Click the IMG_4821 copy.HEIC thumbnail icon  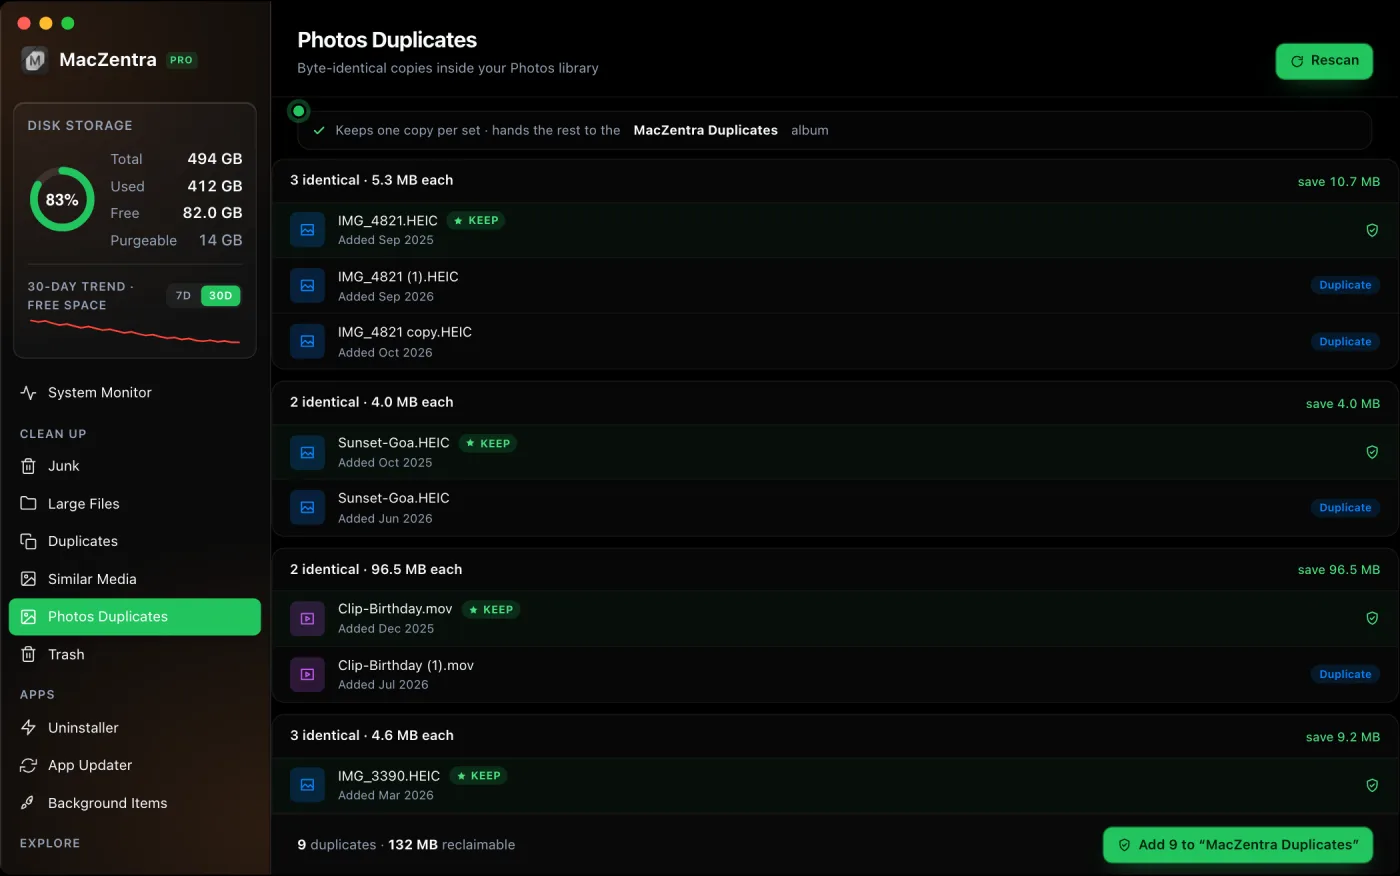pyautogui.click(x=307, y=342)
